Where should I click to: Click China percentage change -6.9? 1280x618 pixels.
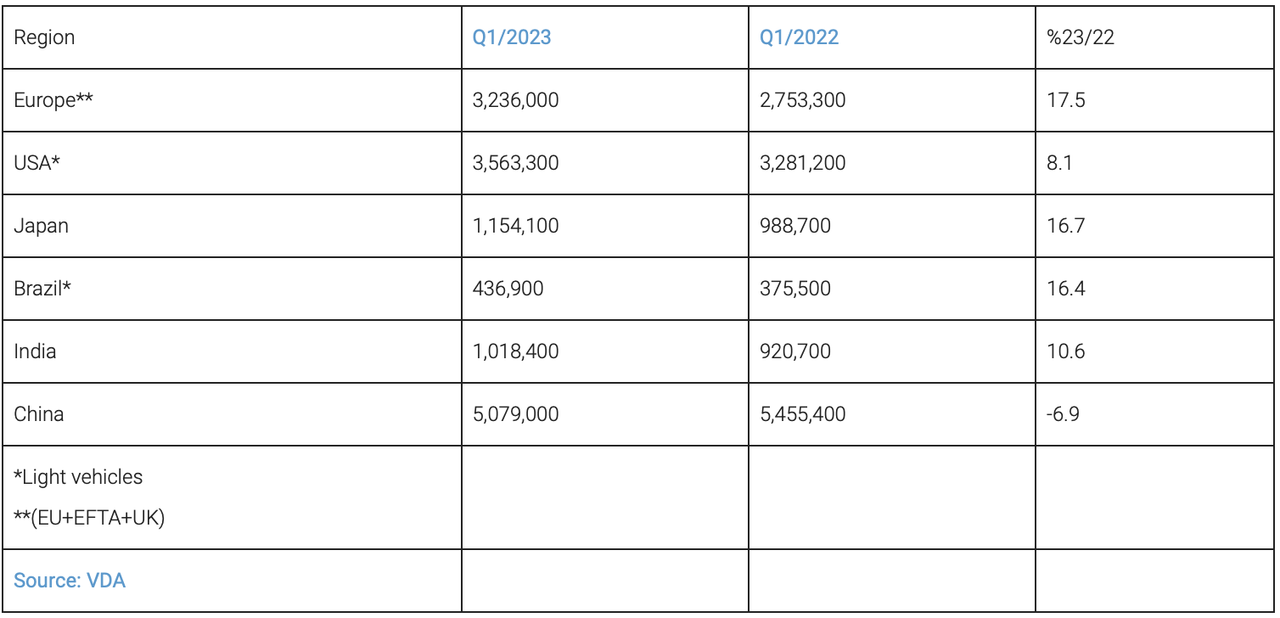click(1063, 413)
